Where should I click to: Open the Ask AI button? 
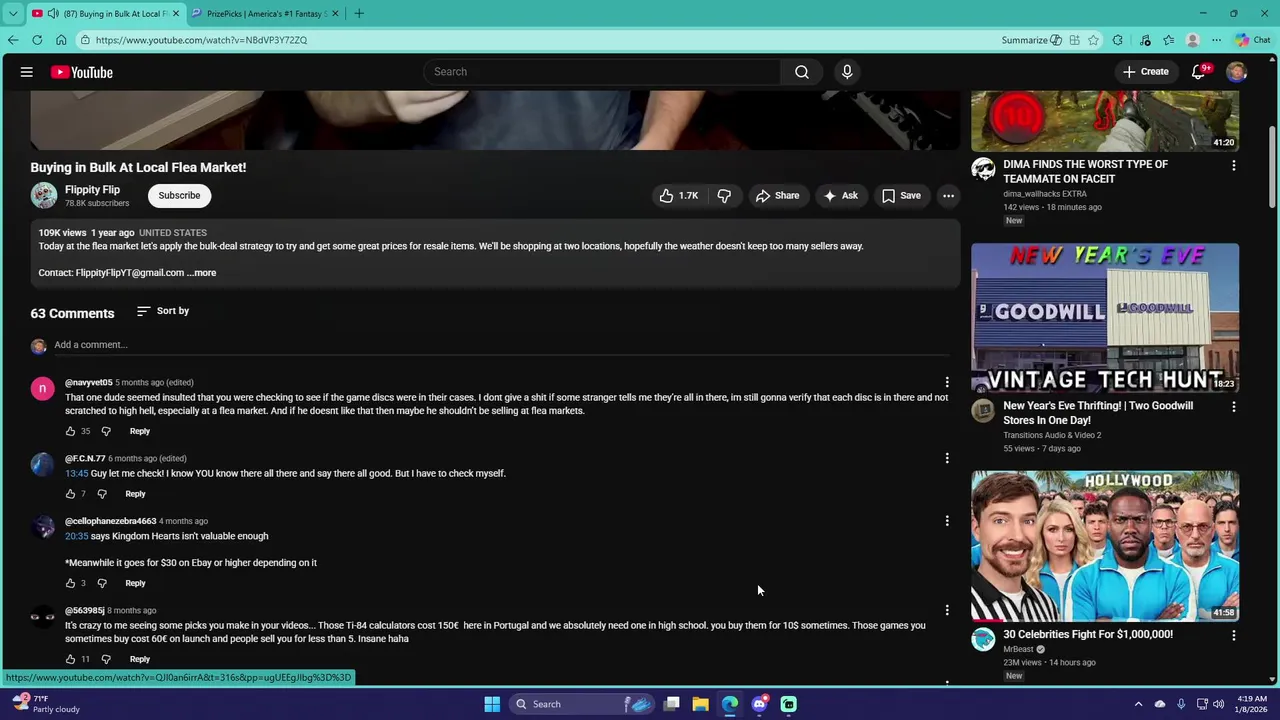pos(840,196)
